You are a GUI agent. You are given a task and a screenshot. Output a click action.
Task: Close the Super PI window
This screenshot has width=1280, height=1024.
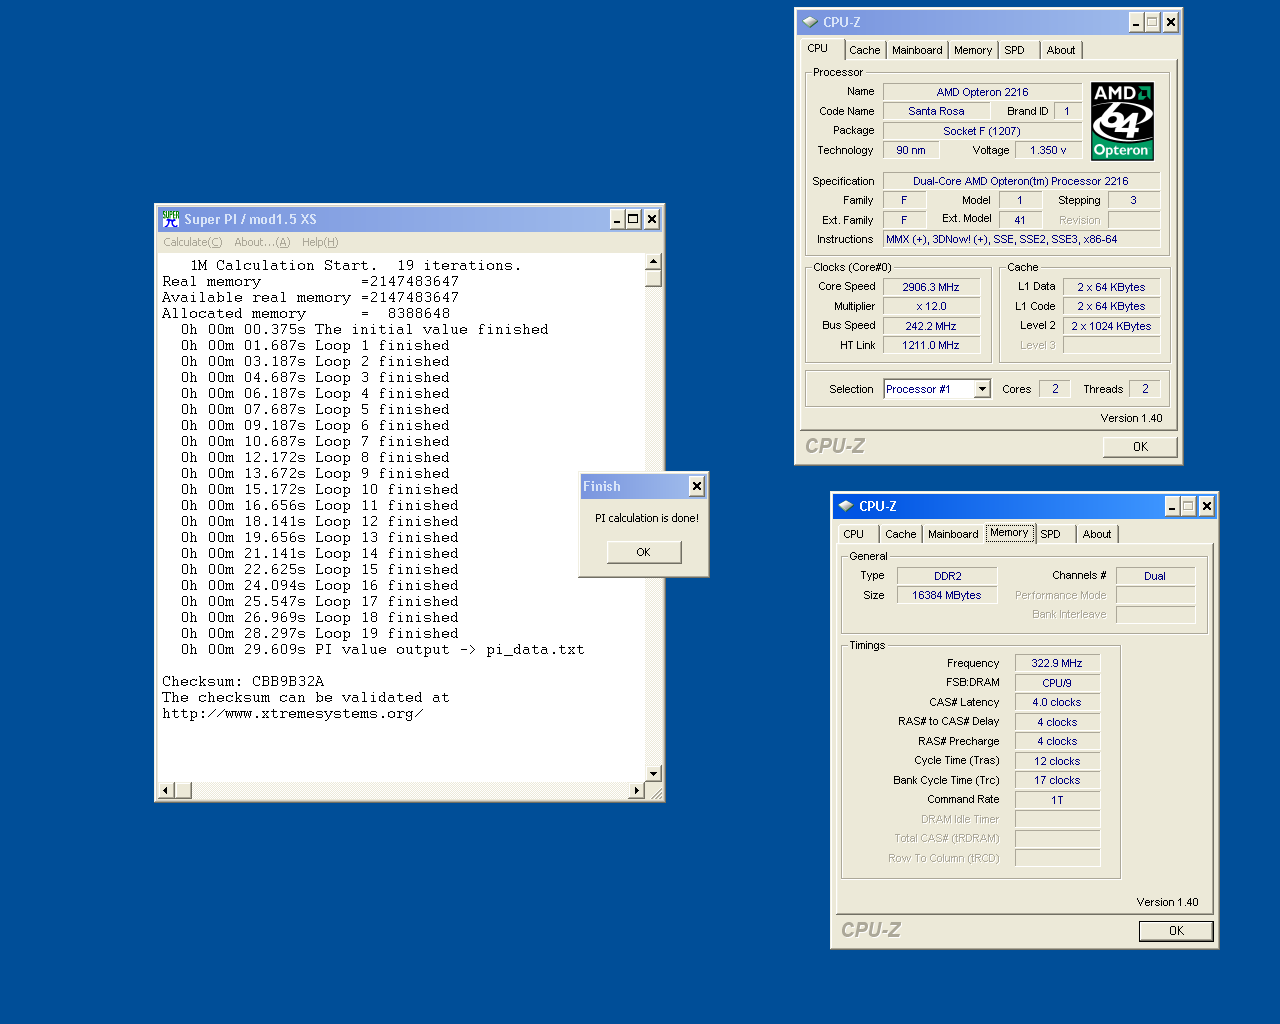(651, 219)
